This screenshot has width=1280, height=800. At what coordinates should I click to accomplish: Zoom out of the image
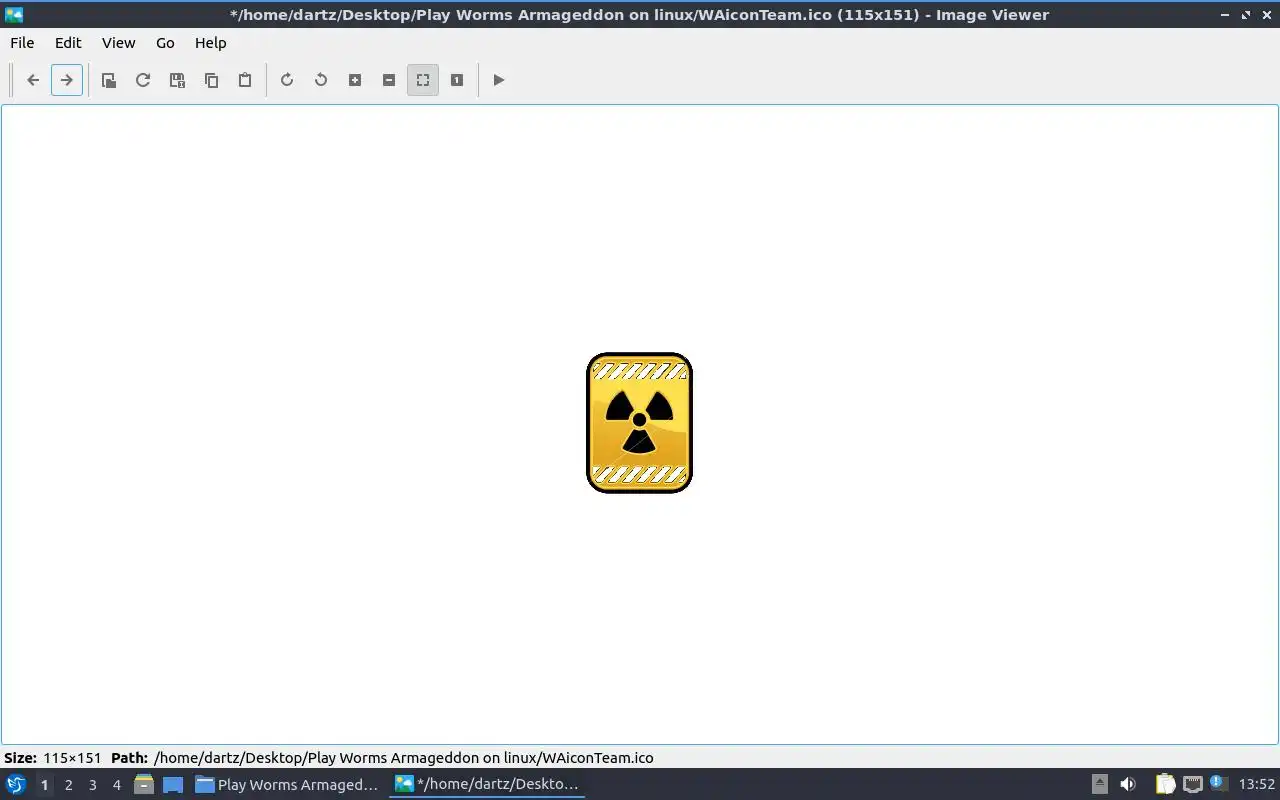[389, 80]
